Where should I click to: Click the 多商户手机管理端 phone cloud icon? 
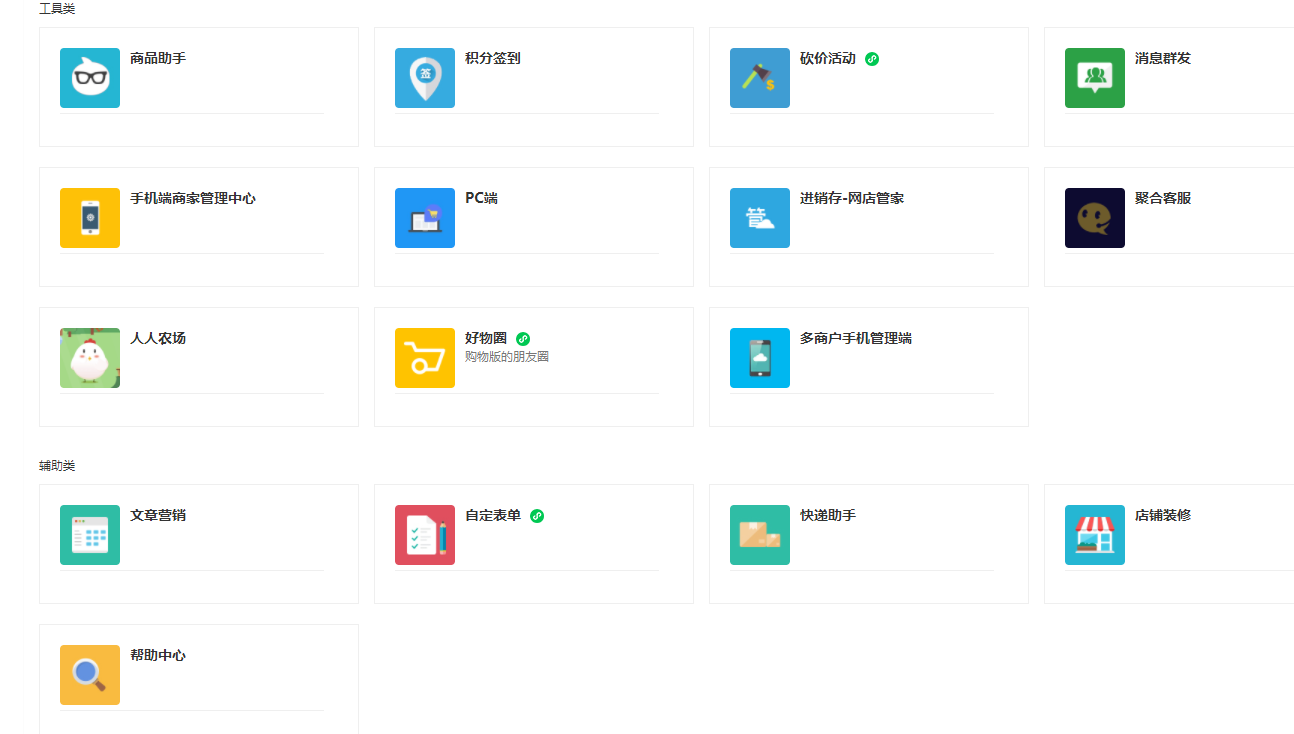760,358
